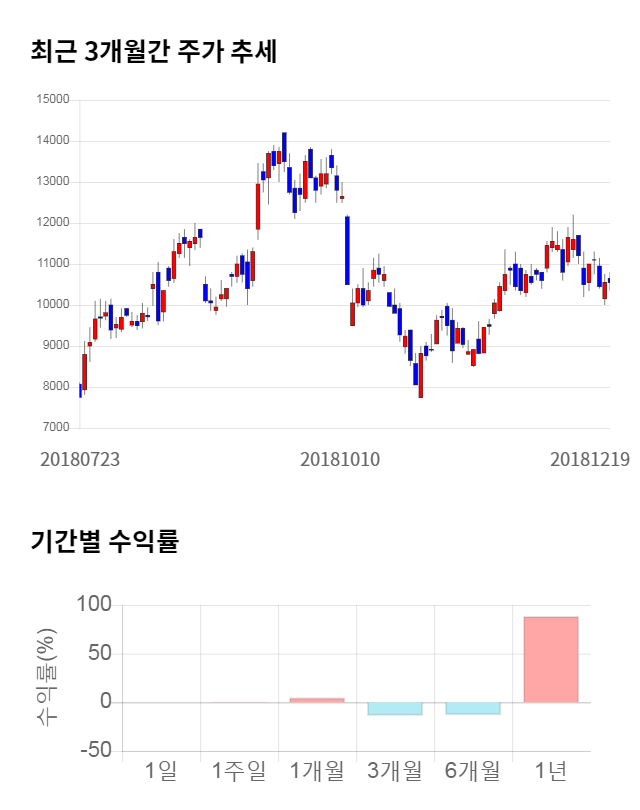
Task: Click the 7000 price axis label
Action: (x=55, y=428)
